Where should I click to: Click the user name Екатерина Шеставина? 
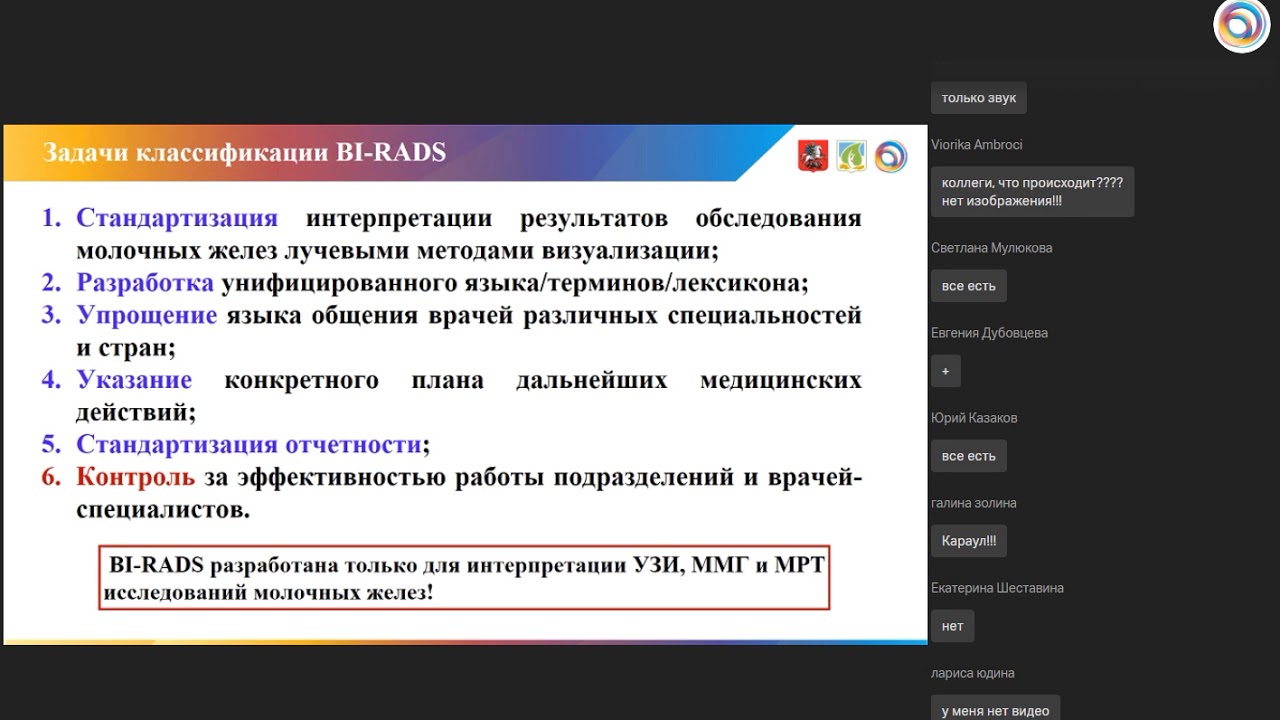click(x=997, y=588)
